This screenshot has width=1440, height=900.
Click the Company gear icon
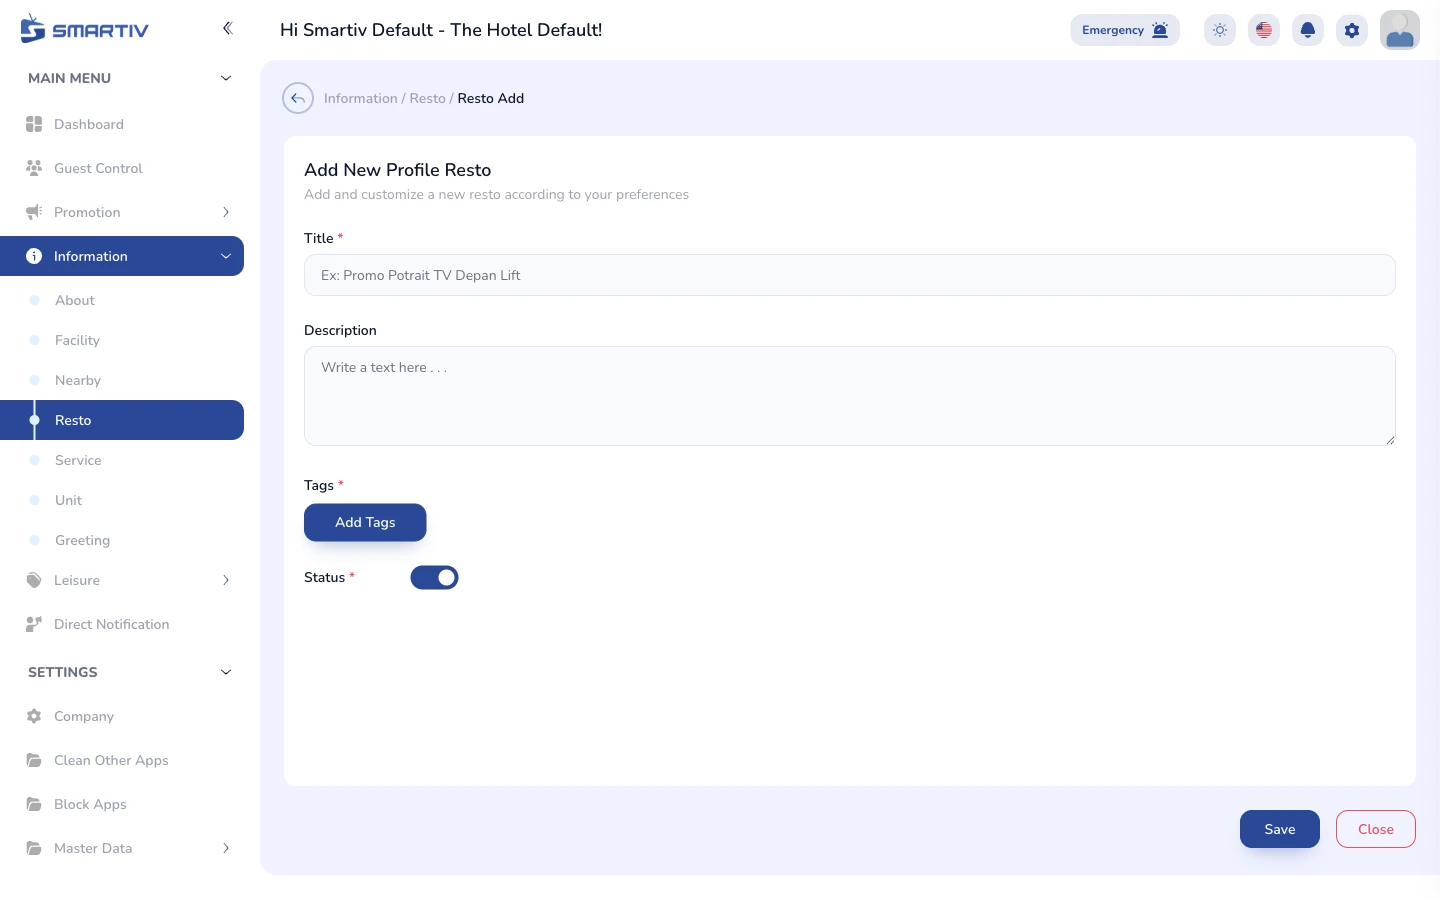click(34, 716)
